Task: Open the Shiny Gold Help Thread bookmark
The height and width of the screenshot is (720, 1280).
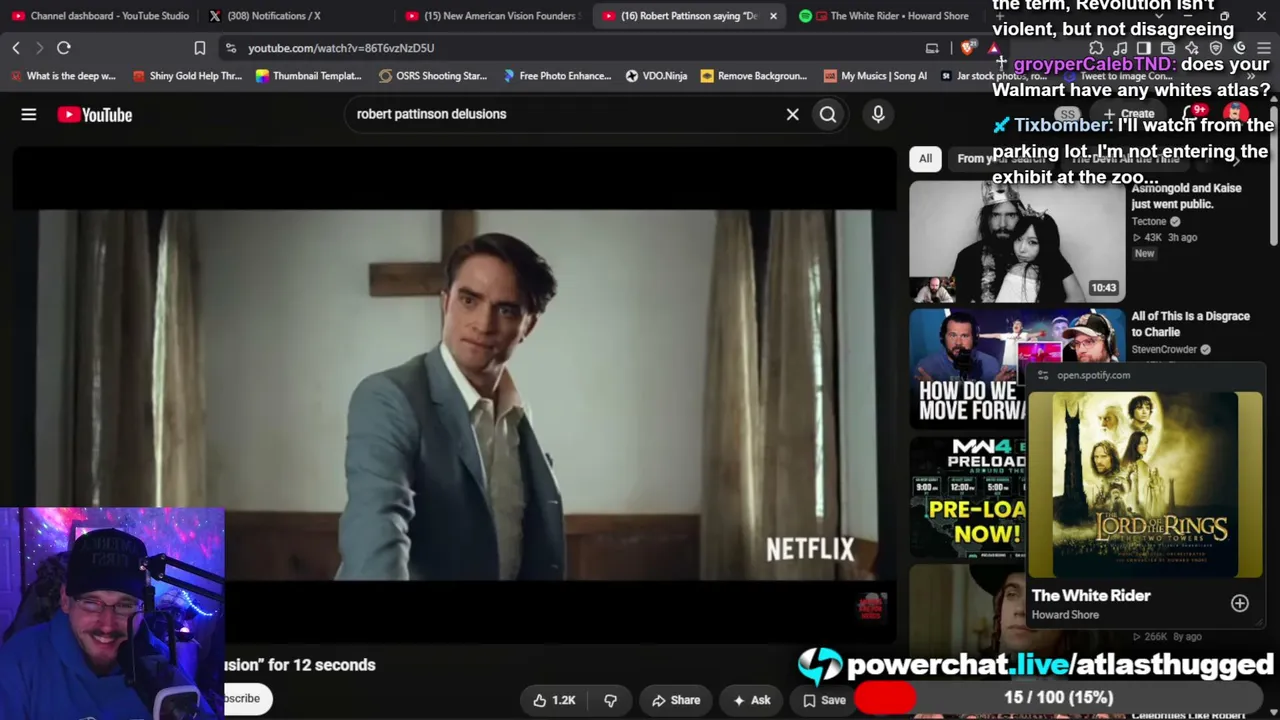Action: [188, 76]
